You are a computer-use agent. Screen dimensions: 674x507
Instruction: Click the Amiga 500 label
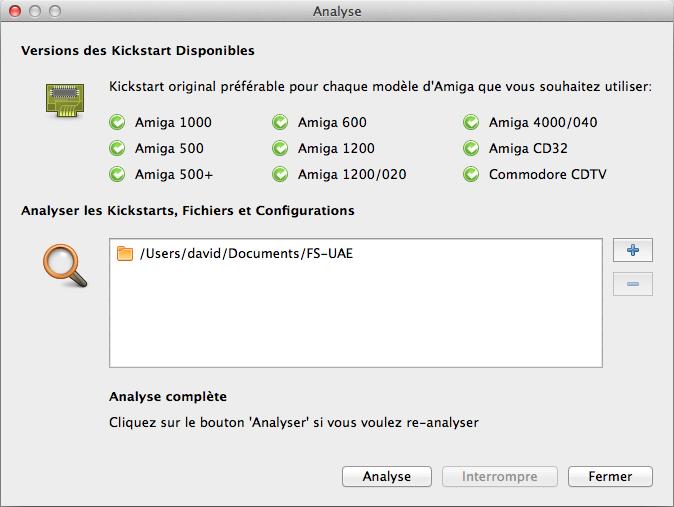[x=169, y=148]
